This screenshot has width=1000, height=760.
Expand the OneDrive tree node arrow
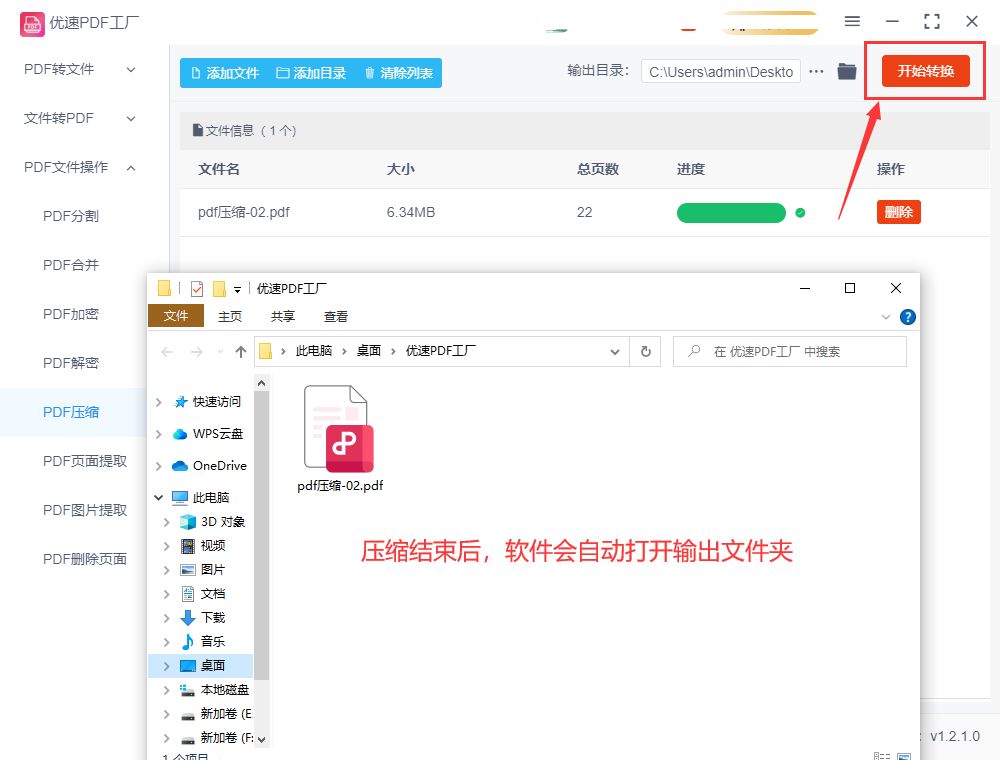[159, 466]
